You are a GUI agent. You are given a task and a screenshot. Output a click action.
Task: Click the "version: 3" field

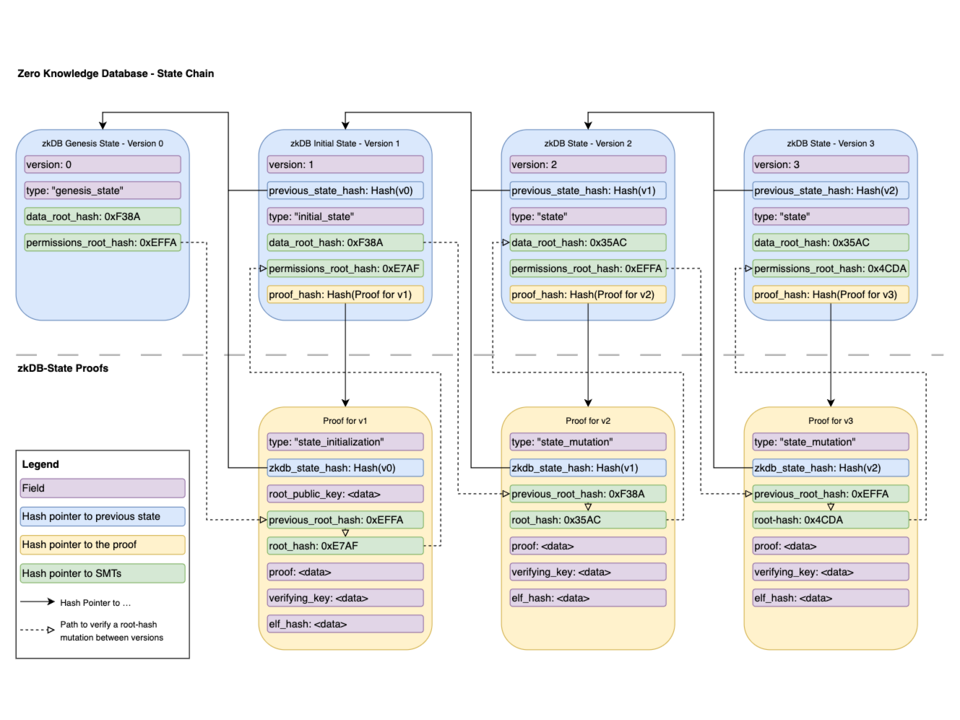(x=831, y=165)
